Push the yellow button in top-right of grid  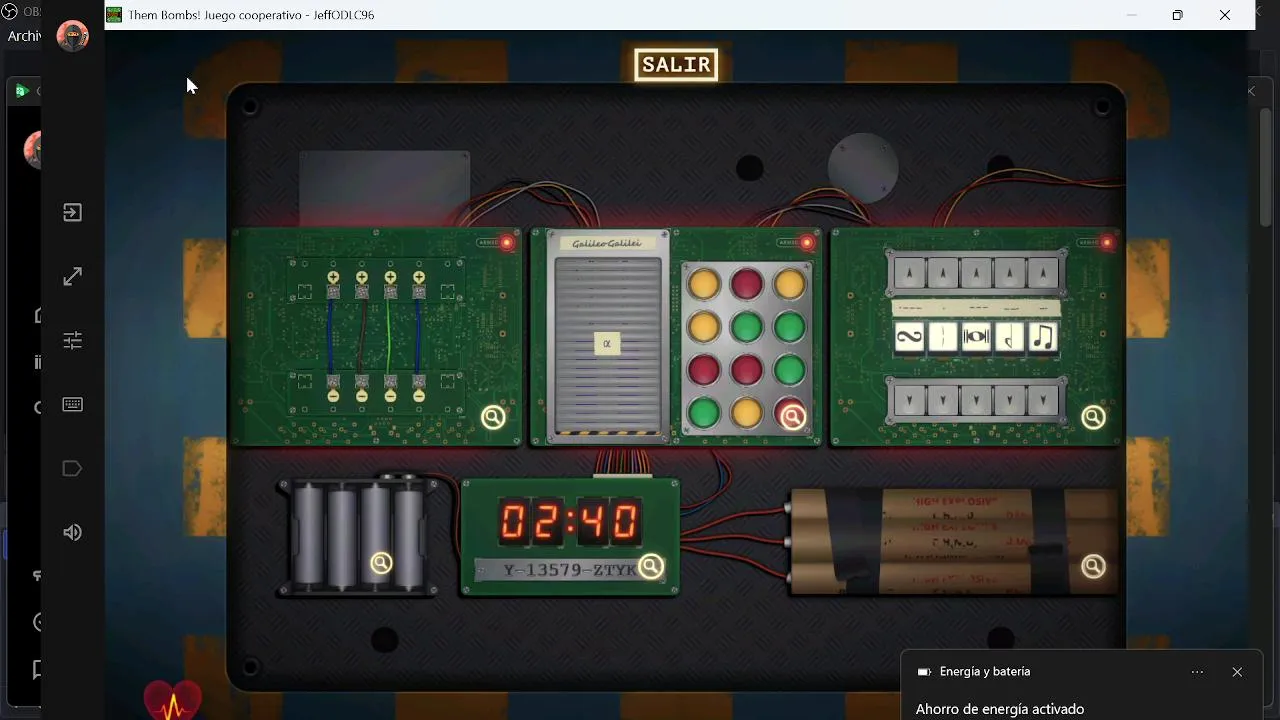pos(790,283)
